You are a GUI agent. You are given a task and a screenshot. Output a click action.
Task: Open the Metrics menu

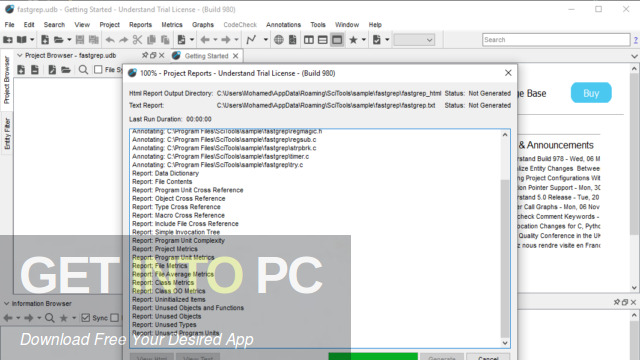click(172, 24)
